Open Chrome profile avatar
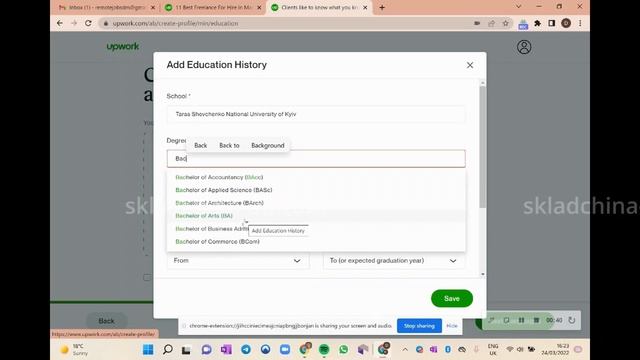The image size is (640, 360). point(566,23)
